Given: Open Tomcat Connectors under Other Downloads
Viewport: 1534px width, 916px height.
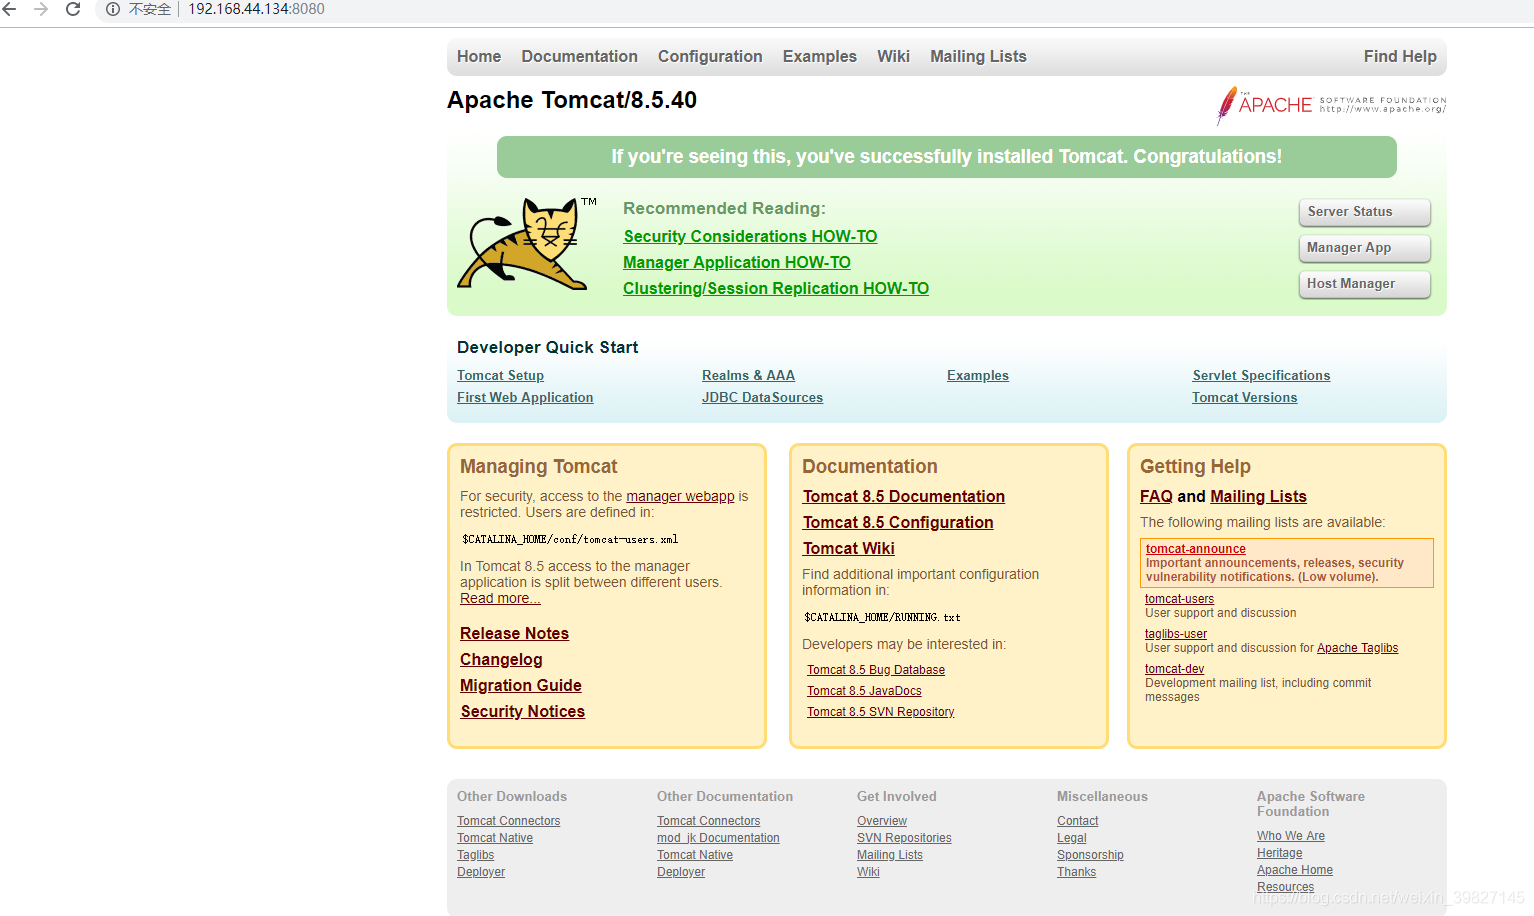Looking at the screenshot, I should [x=508, y=821].
